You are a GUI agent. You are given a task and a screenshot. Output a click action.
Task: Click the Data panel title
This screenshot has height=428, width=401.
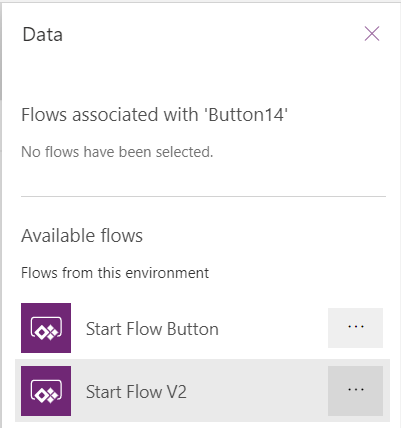pos(43,34)
